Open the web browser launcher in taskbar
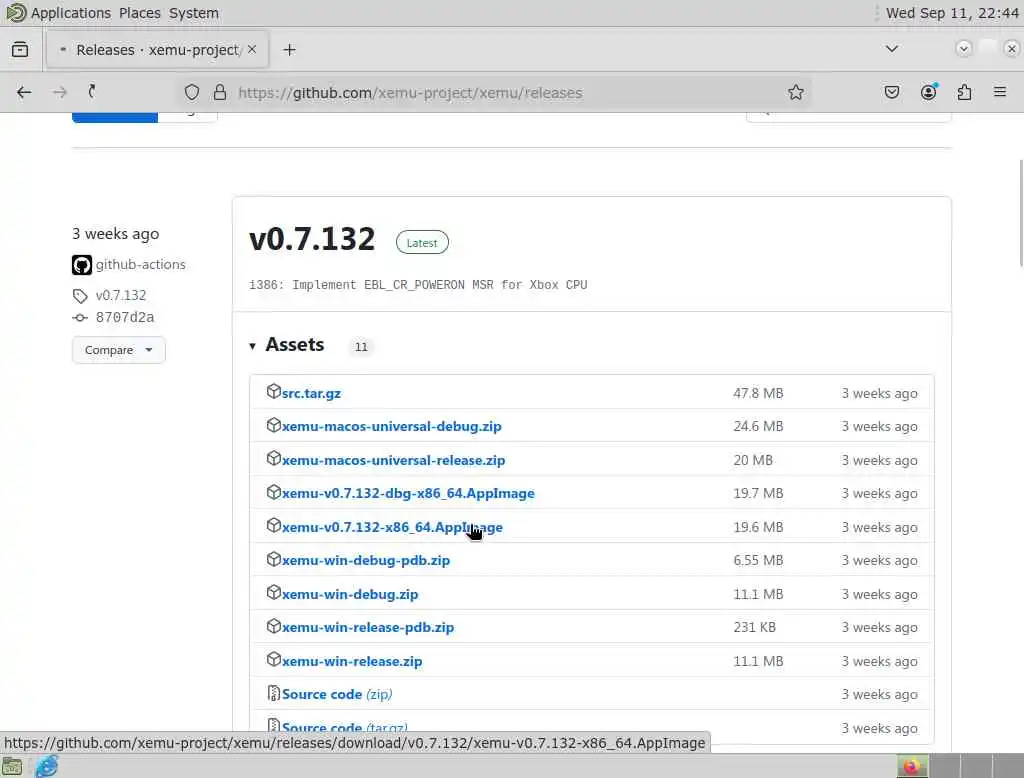Viewport: 1024px width, 778px height. coord(46,766)
